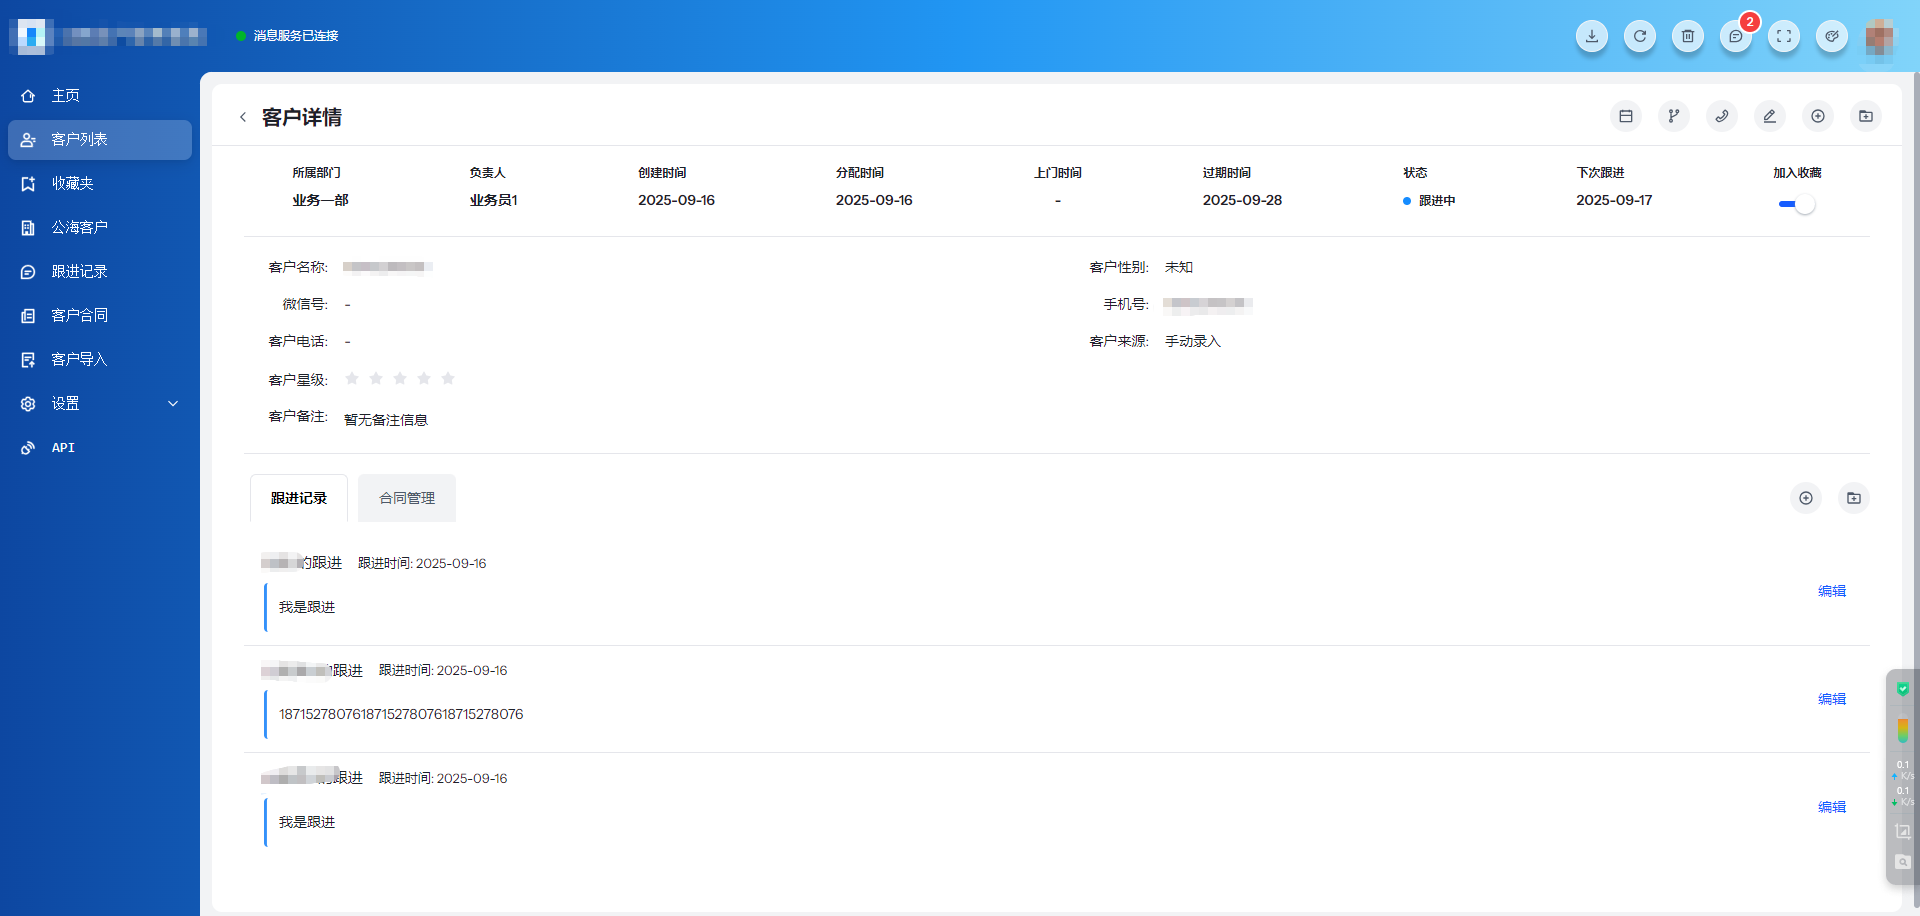Open 客户导入 in the sidebar
Screen dimensions: 1920x916
pos(100,360)
